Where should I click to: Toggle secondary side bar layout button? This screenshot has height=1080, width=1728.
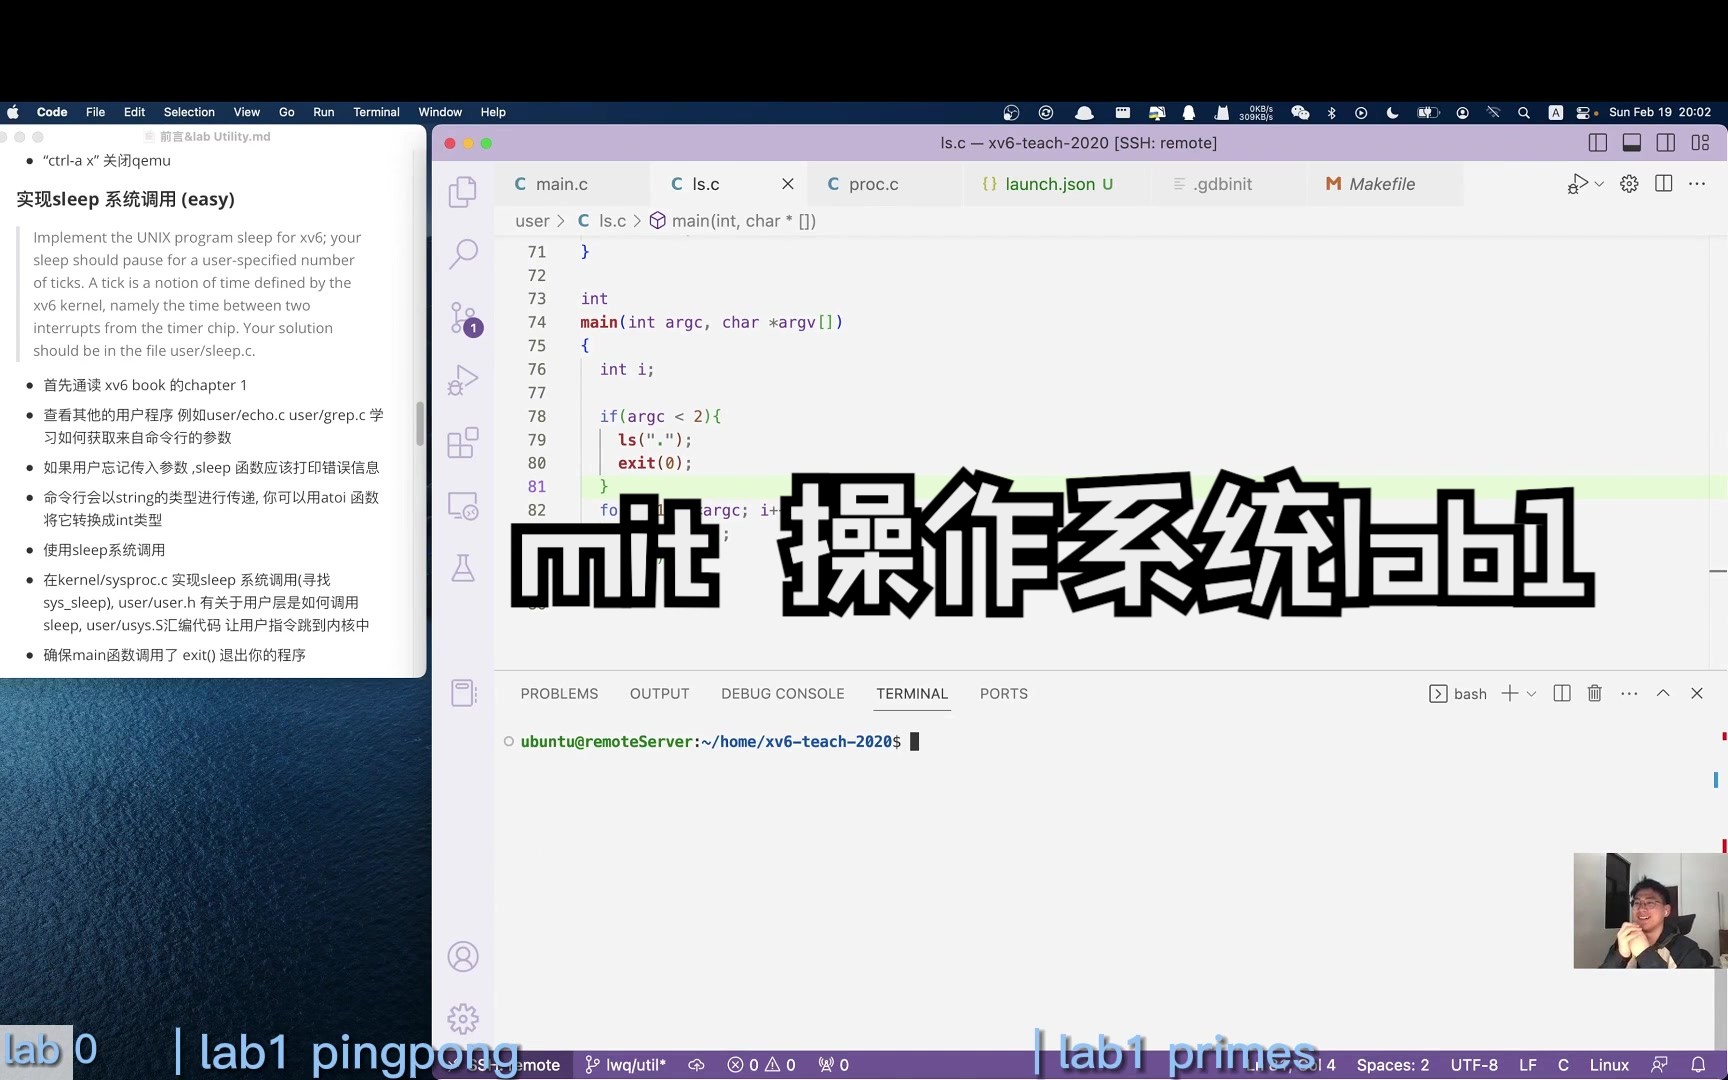point(1666,143)
